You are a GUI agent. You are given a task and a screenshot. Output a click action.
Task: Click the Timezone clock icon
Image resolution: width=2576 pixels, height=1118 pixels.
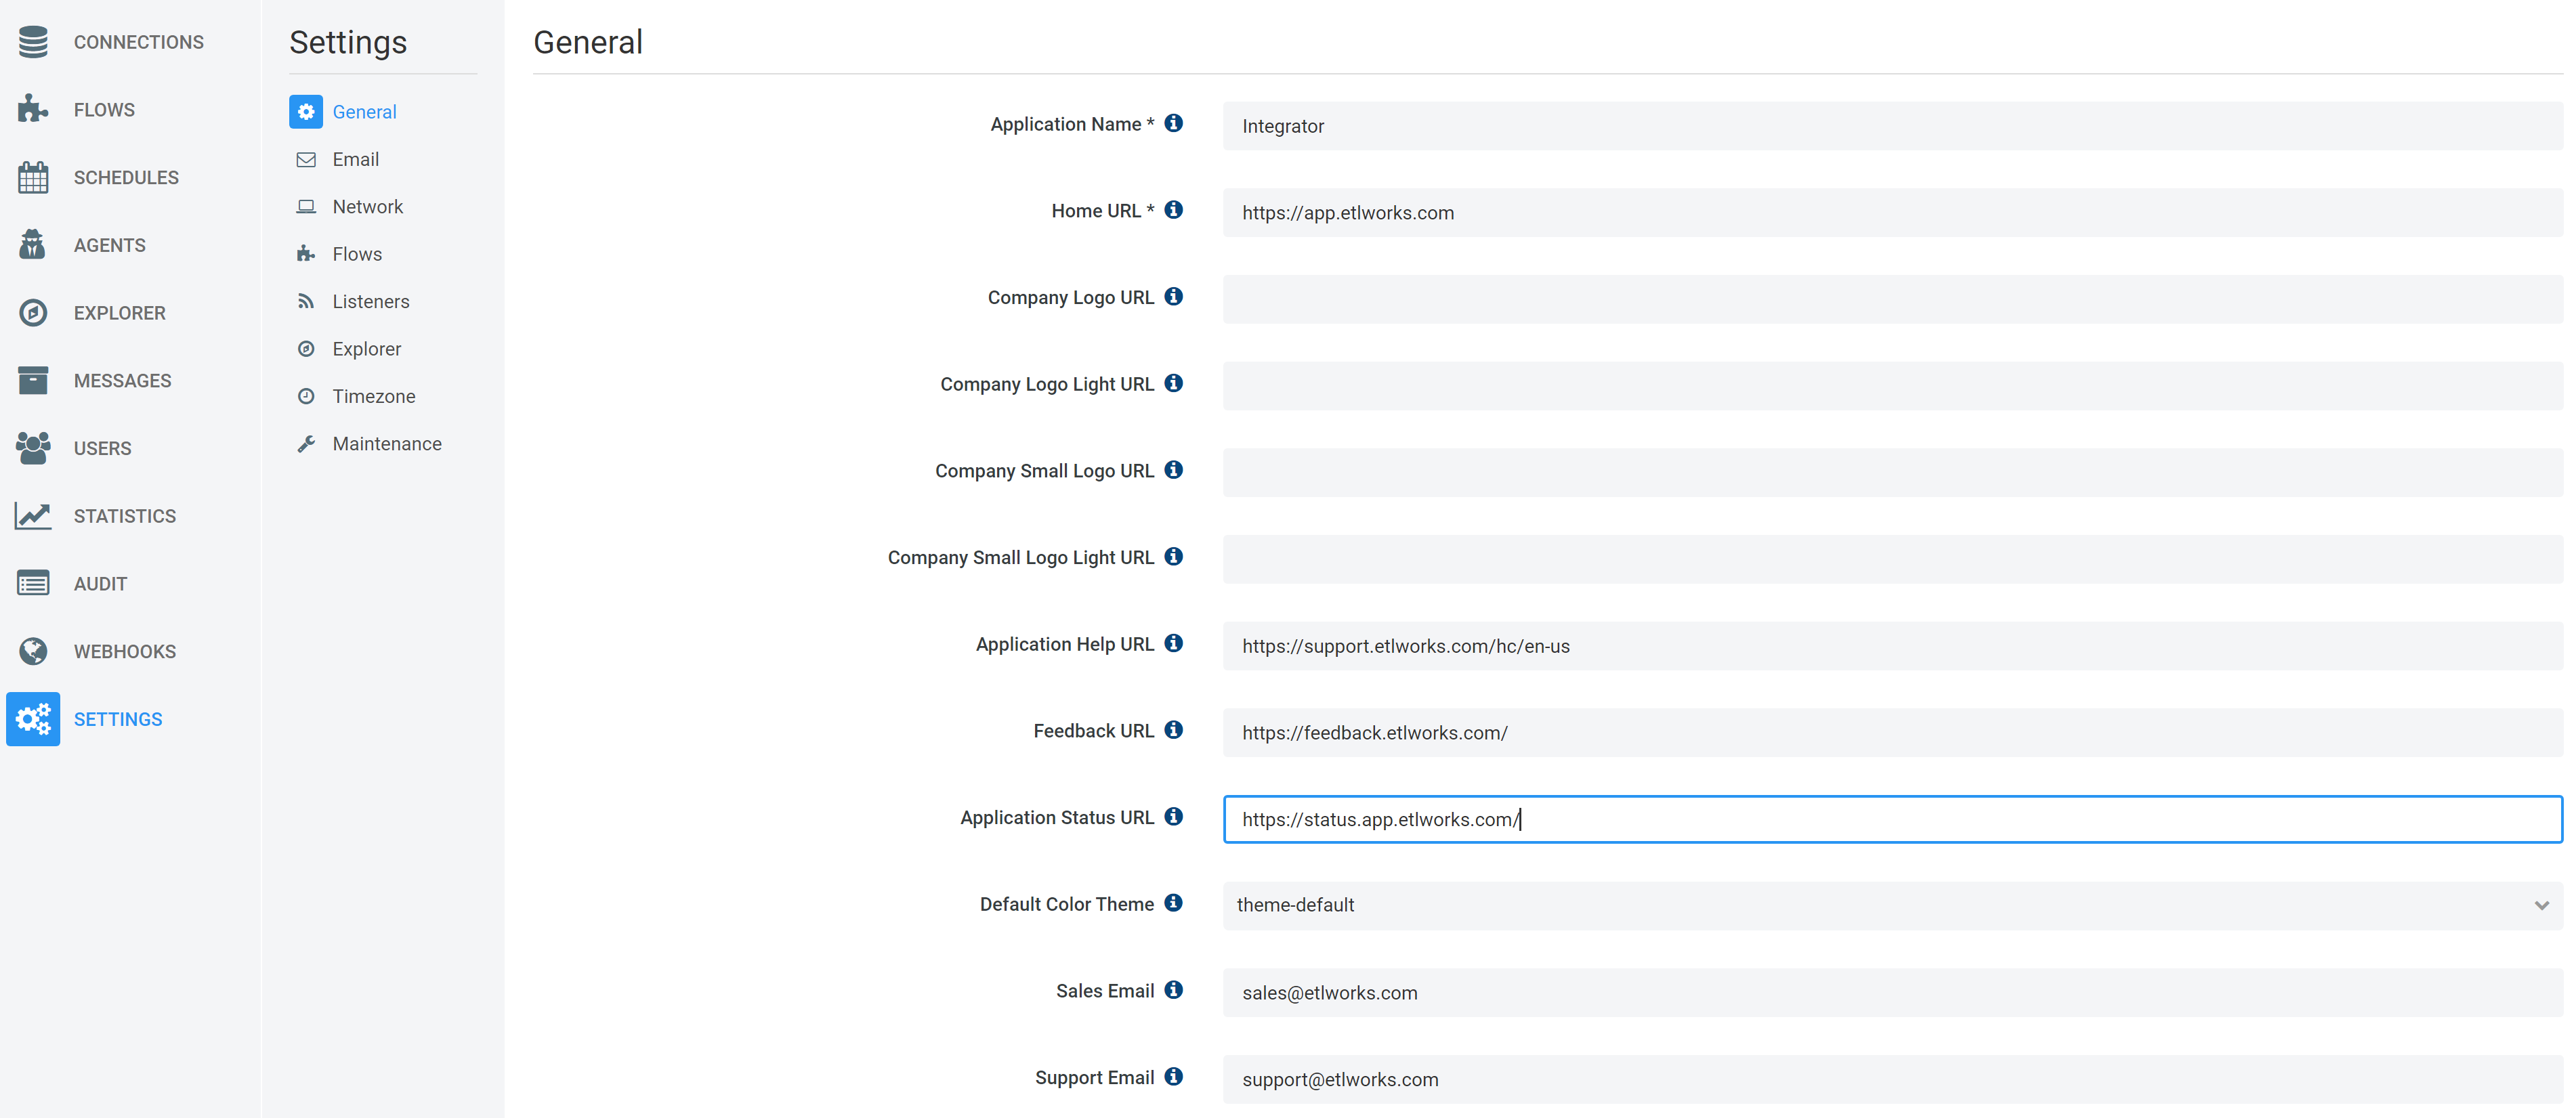[306, 396]
